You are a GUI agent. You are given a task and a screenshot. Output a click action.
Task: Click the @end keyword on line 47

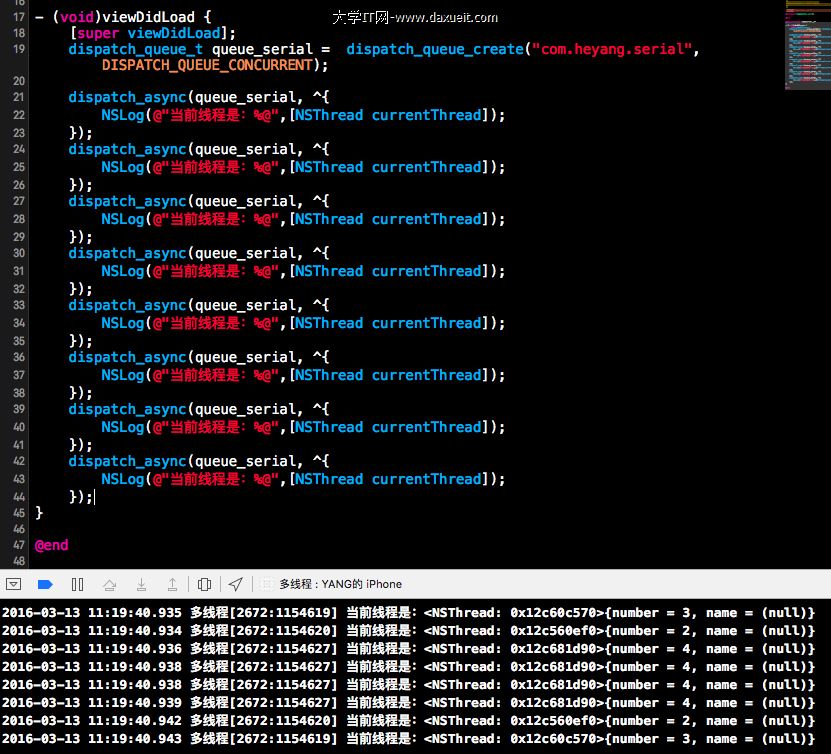click(52, 545)
